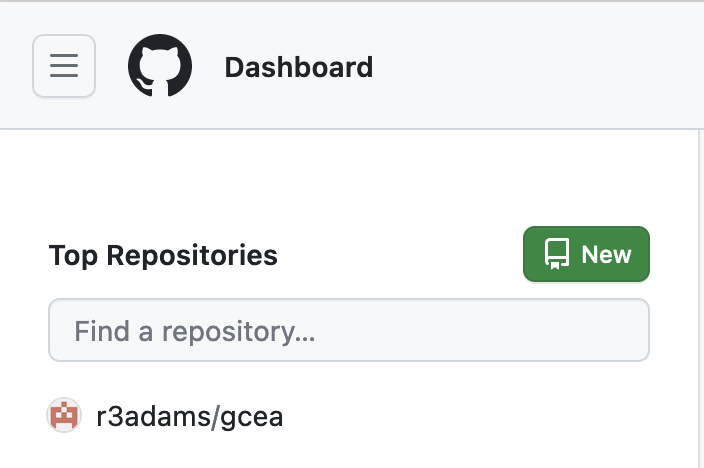
Task: Expand the side menu using the header menu button
Action: [64, 66]
